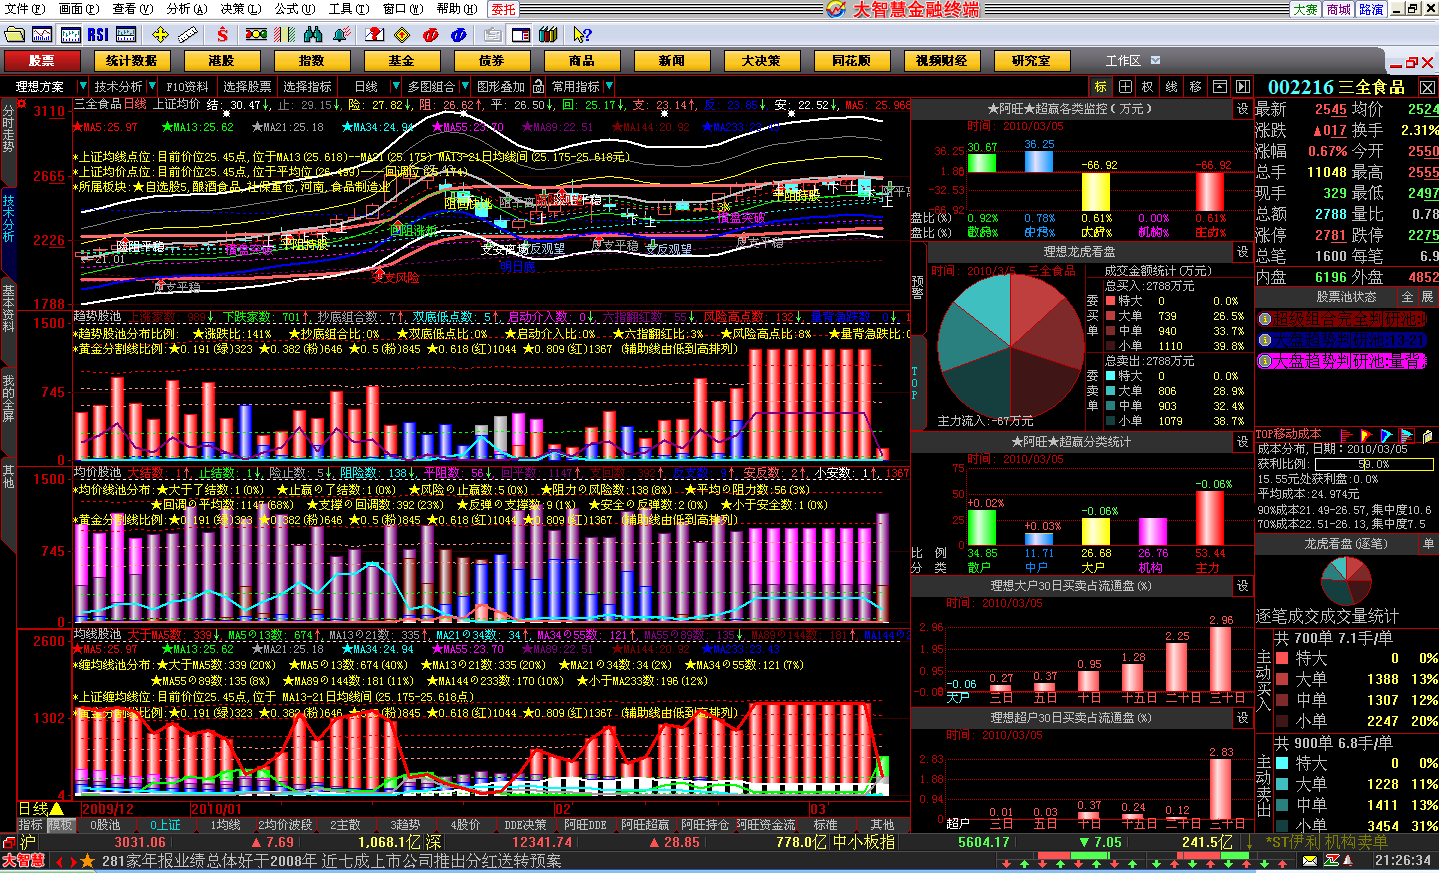The image size is (1439, 873).
Task: Click the red circular arrow icon
Action: coord(430,34)
